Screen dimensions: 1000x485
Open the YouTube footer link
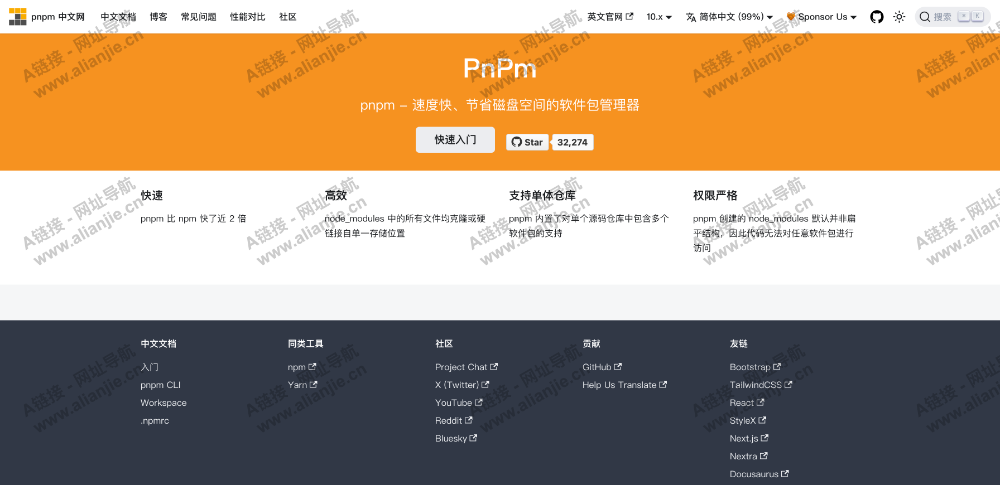459,403
